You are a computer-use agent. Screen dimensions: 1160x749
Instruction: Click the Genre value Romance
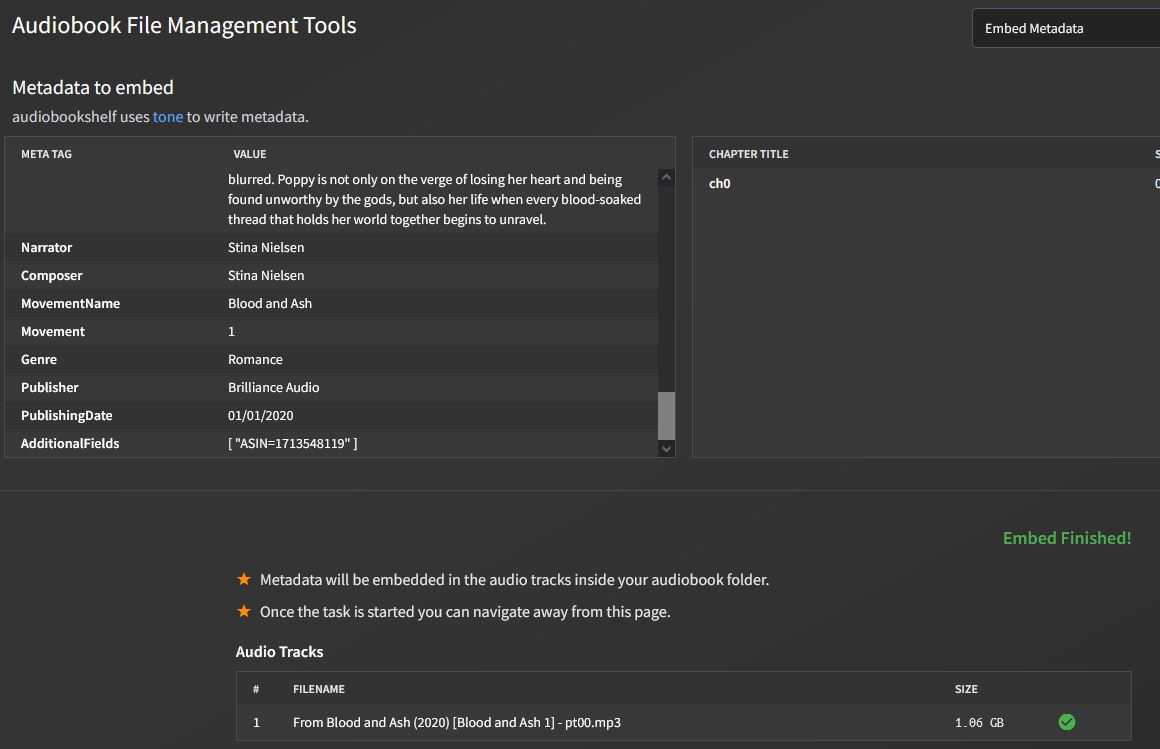[x=256, y=359]
